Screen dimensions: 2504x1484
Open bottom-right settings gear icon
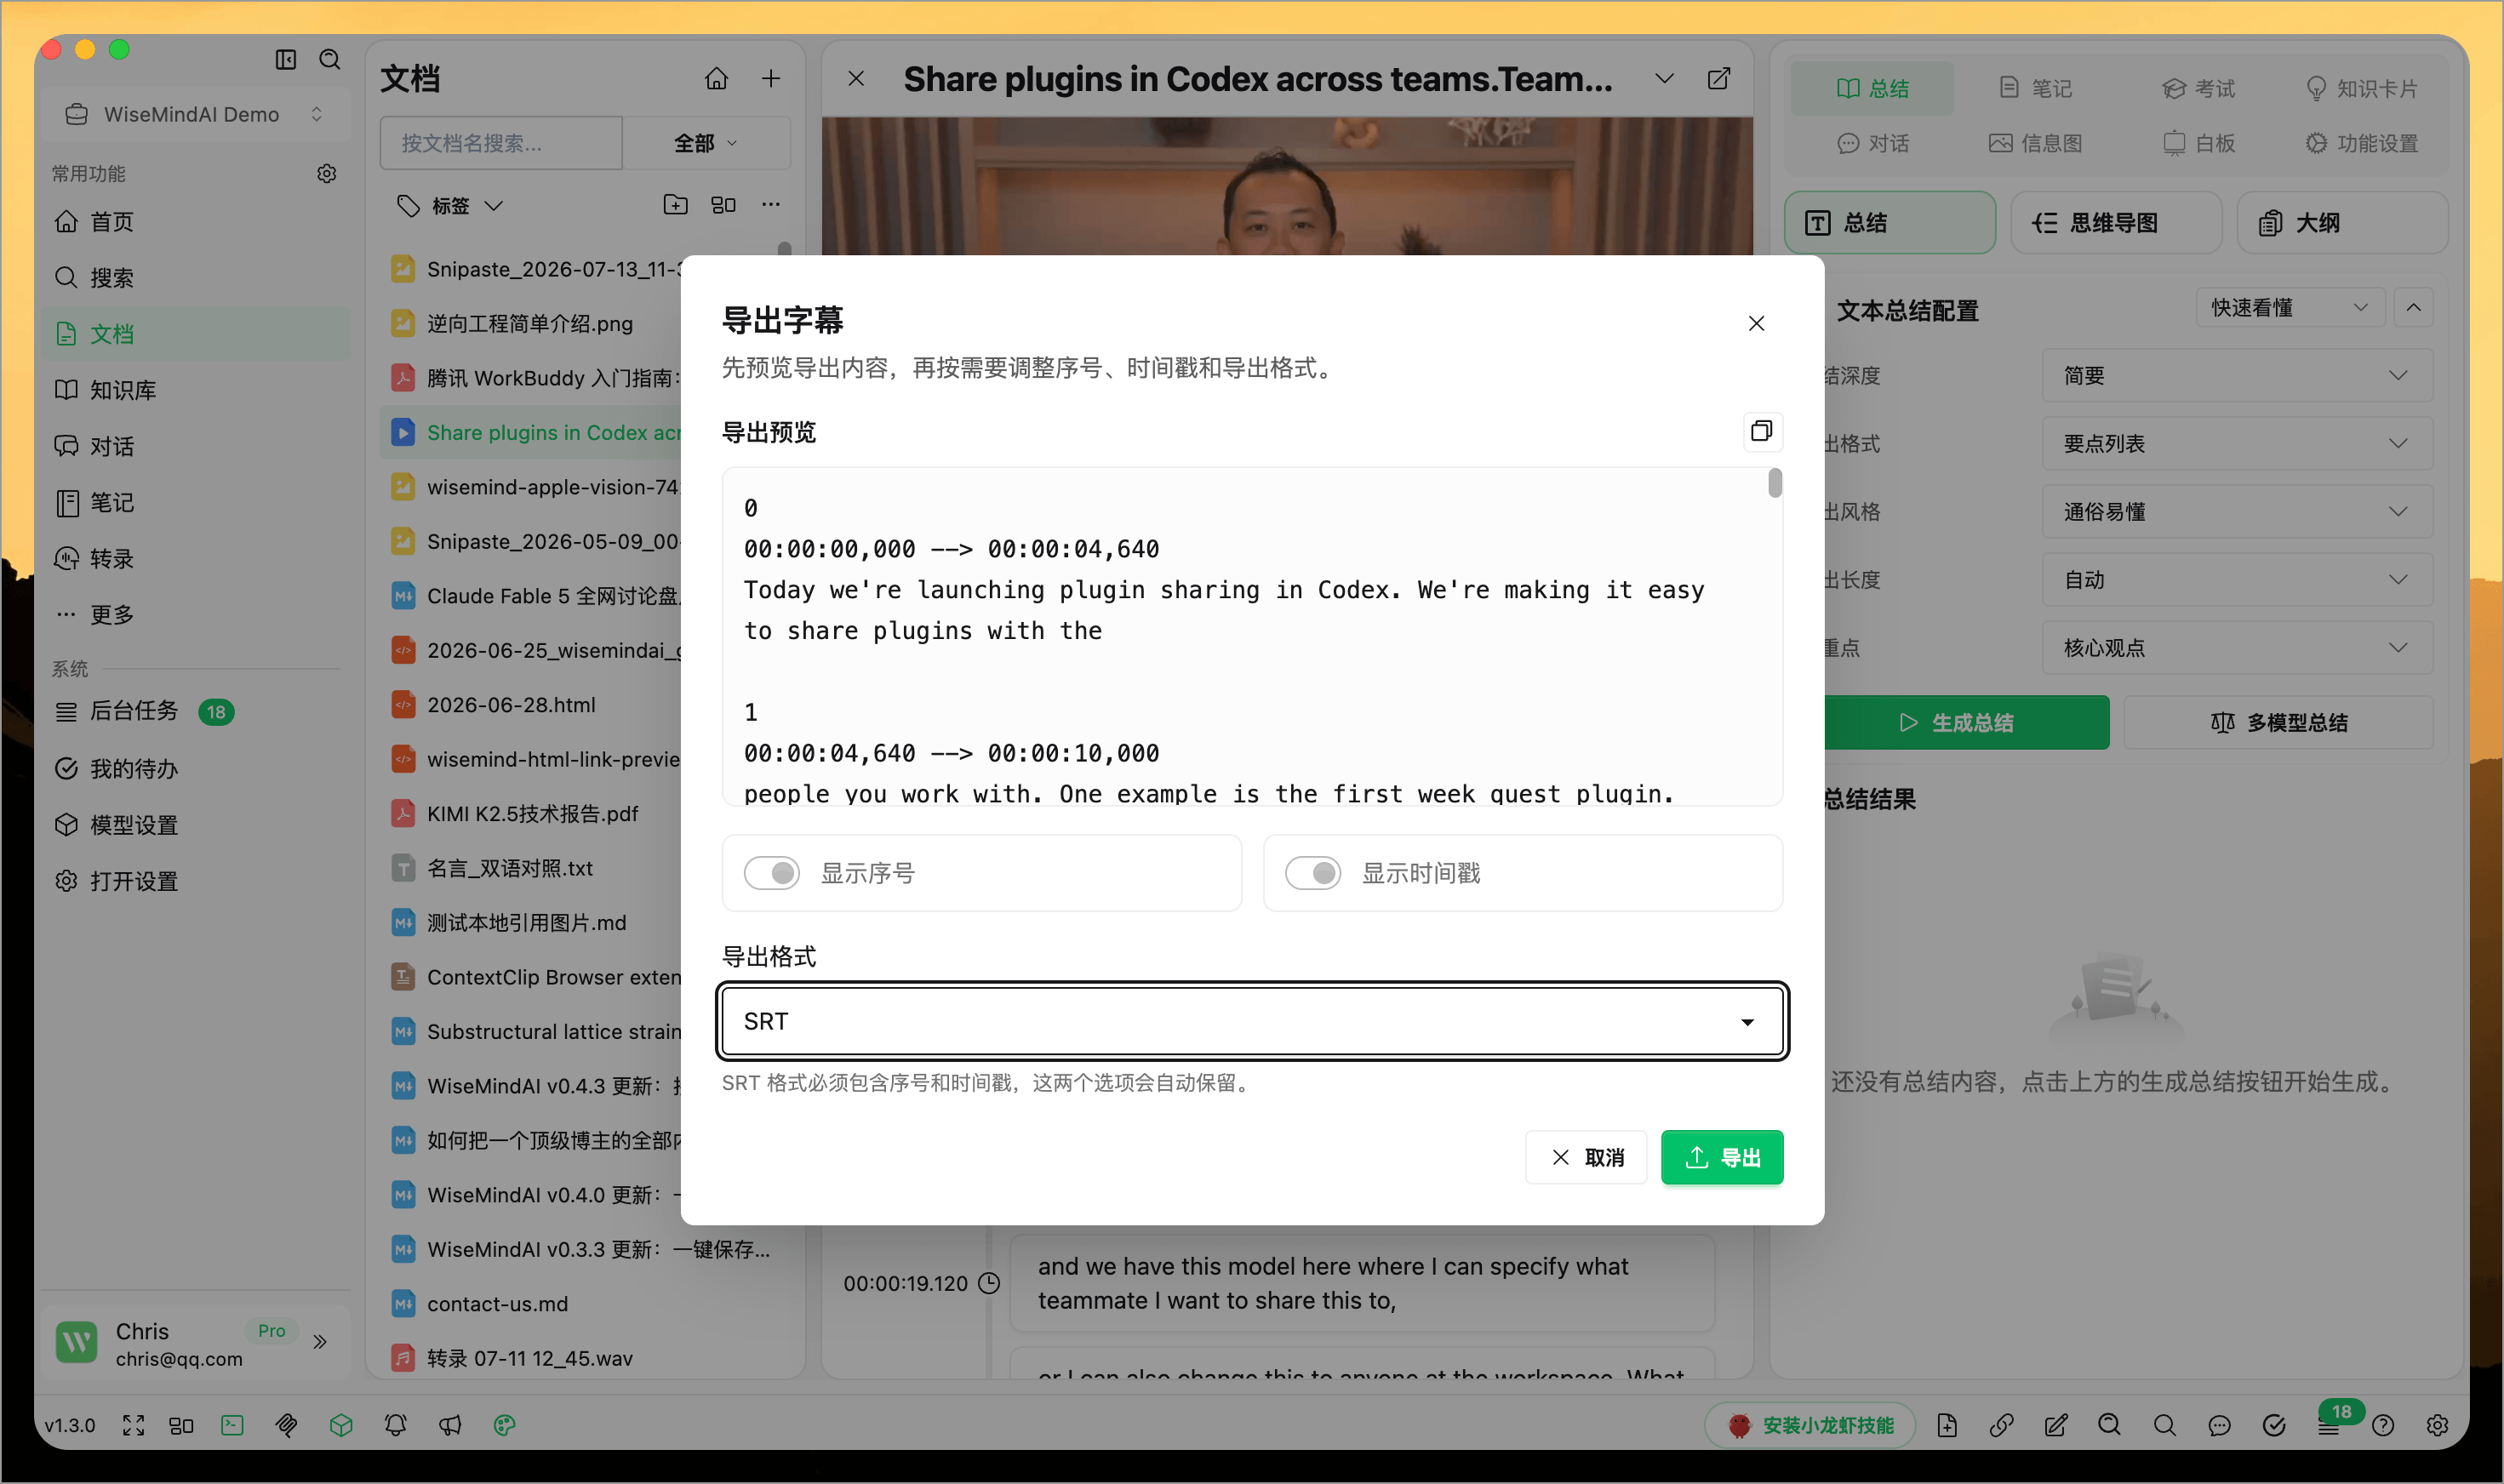click(x=2438, y=1426)
